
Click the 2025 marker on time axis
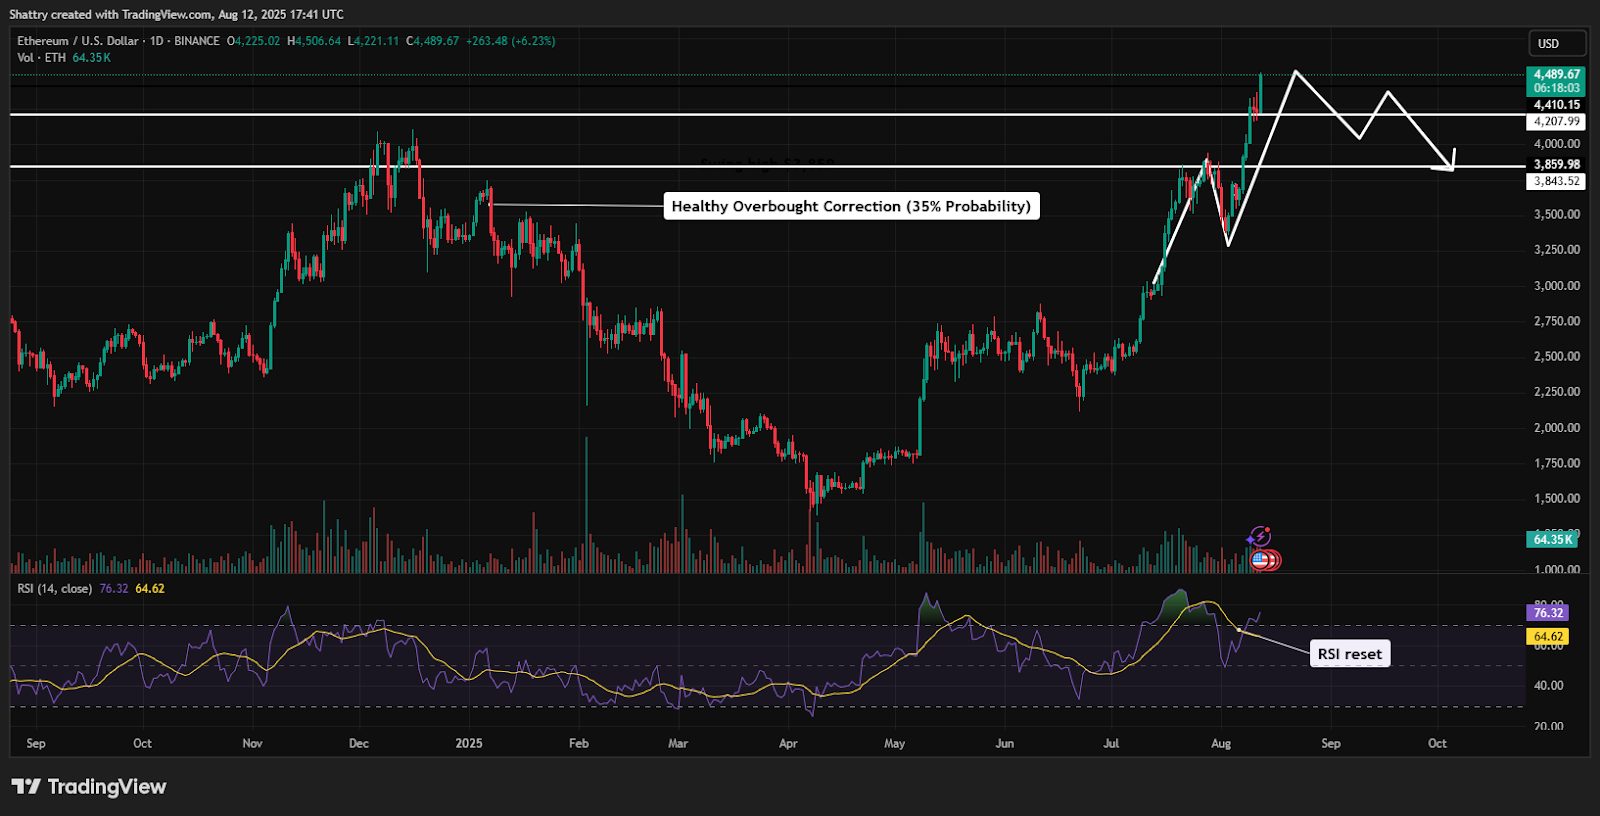[468, 743]
